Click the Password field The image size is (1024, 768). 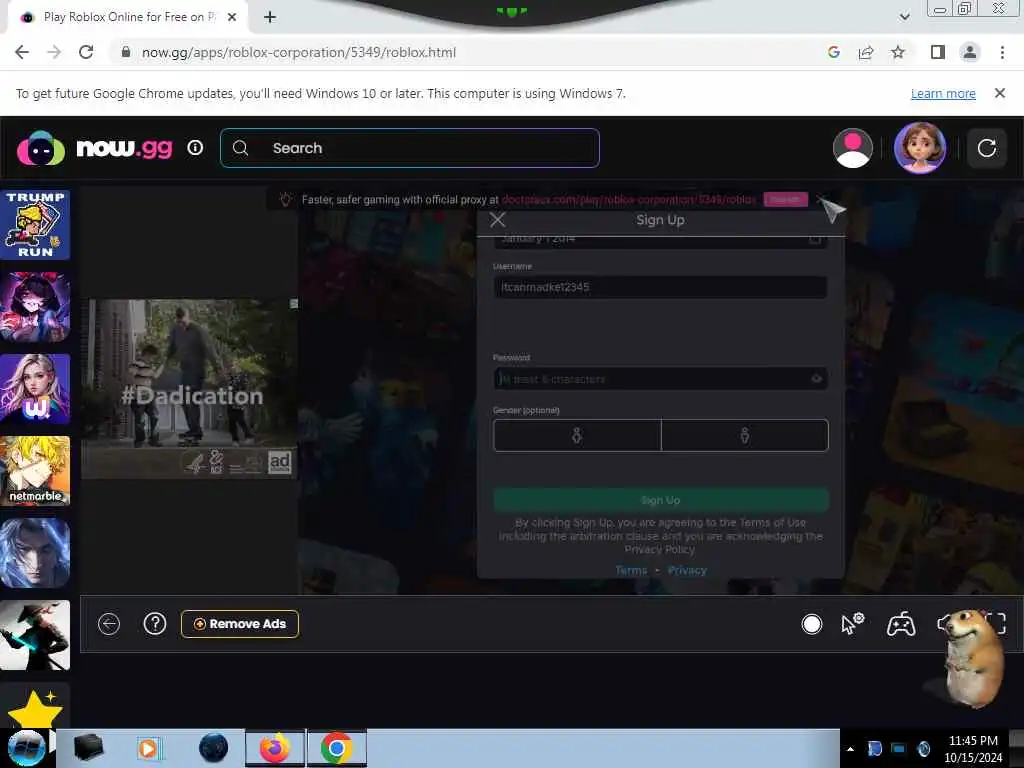pyautogui.click(x=660, y=379)
